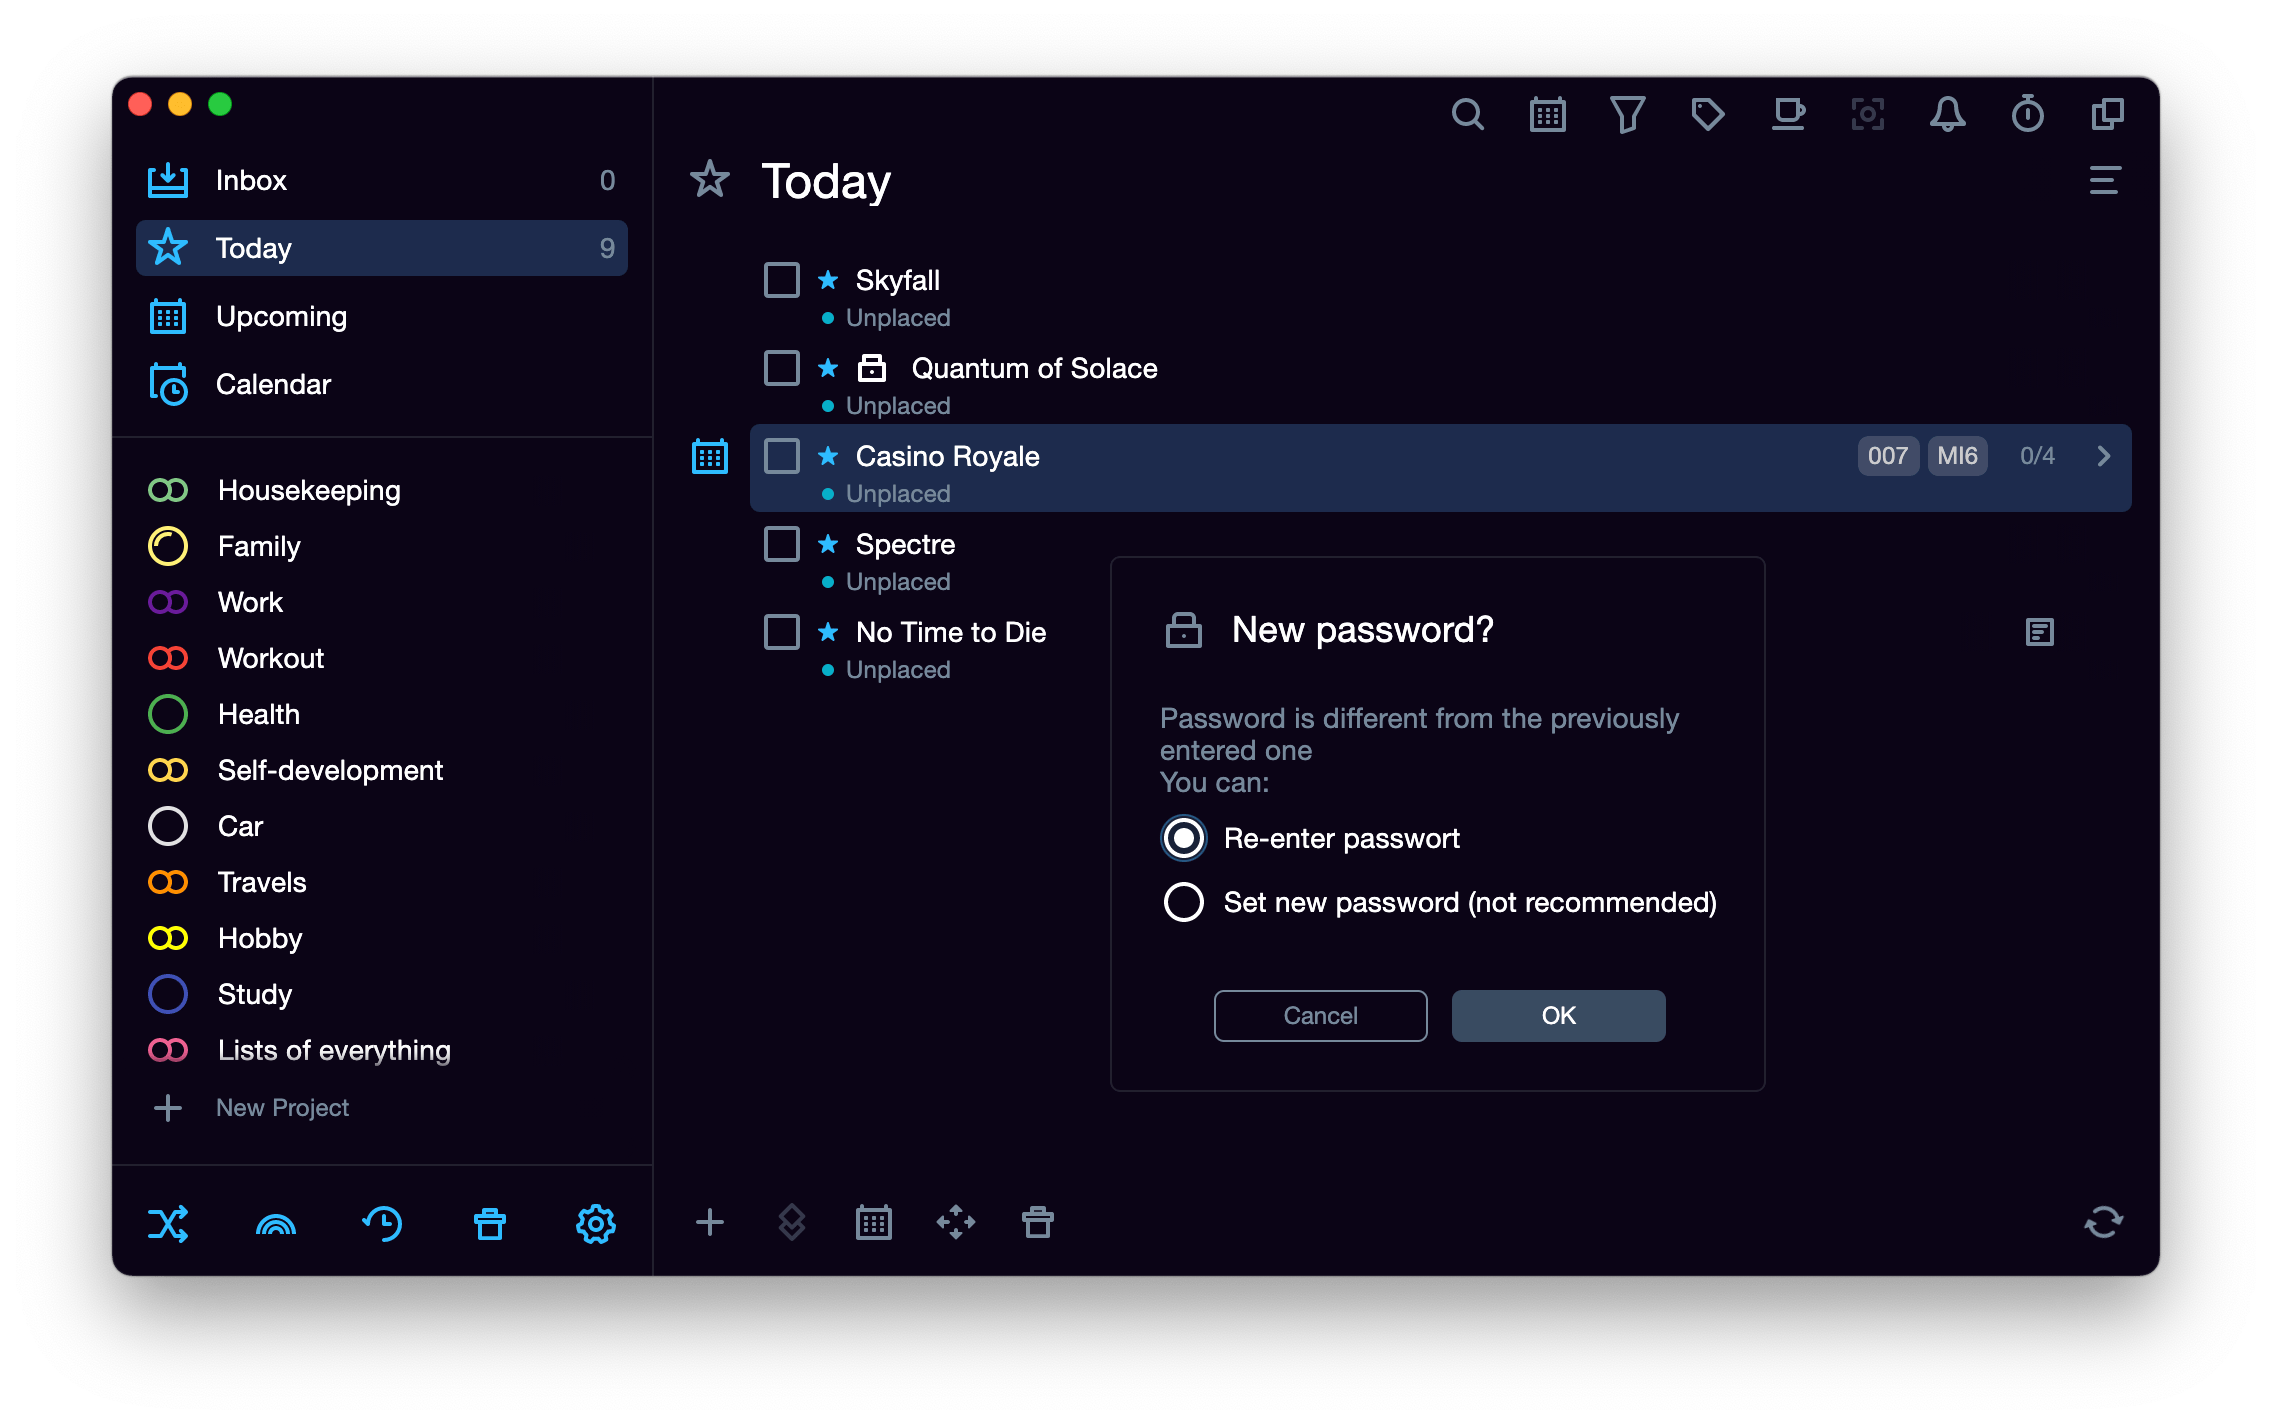The width and height of the screenshot is (2272, 1424).
Task: Click the sync refresh icon
Action: pyautogui.click(x=2104, y=1222)
